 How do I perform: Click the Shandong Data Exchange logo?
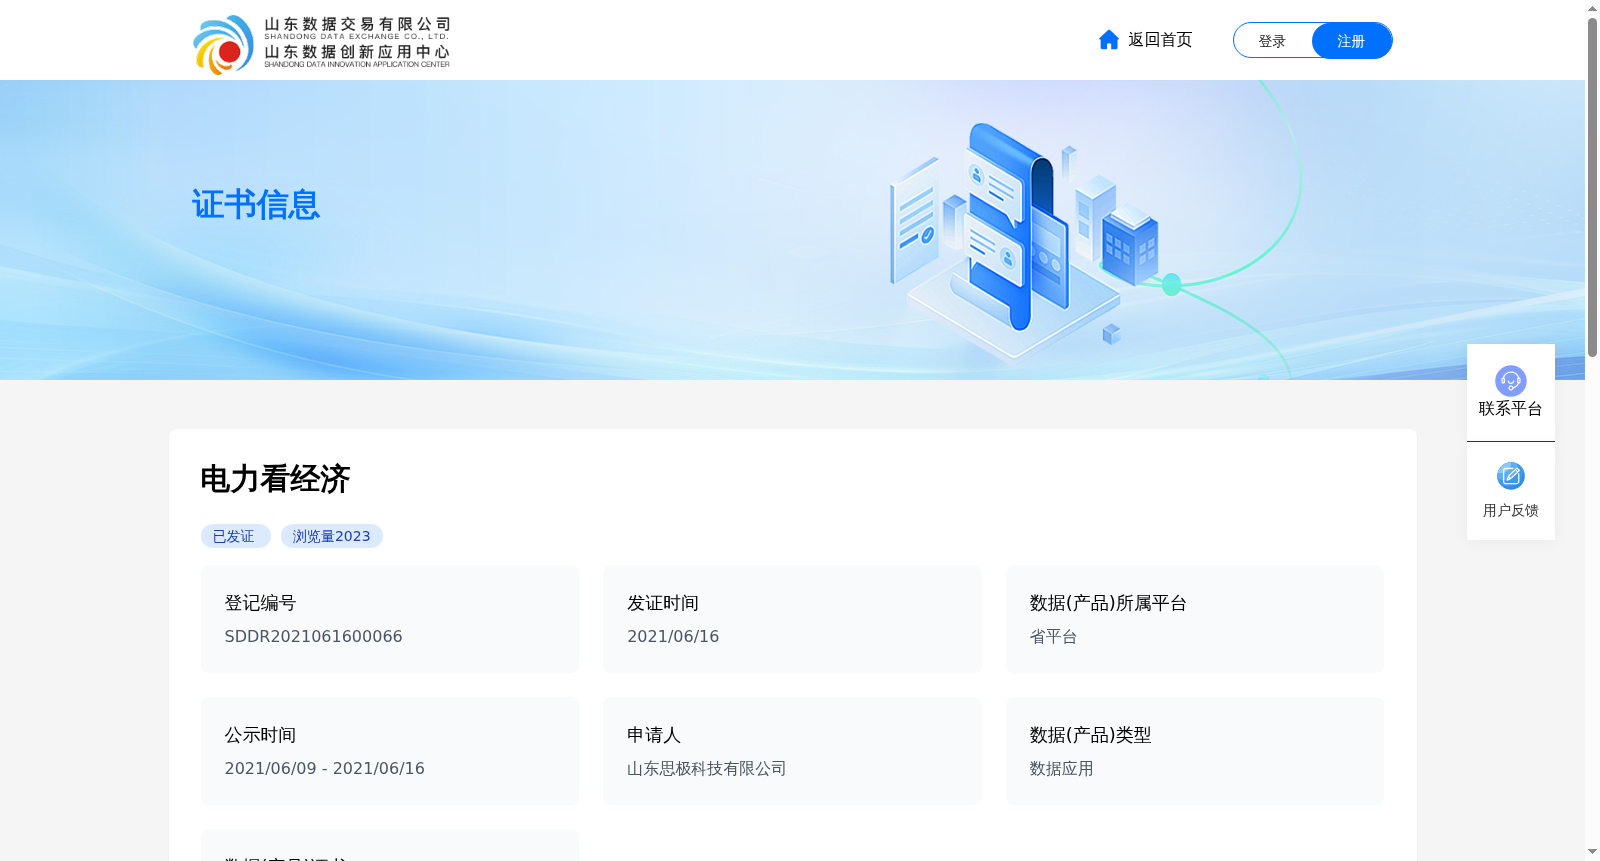tap(321, 44)
